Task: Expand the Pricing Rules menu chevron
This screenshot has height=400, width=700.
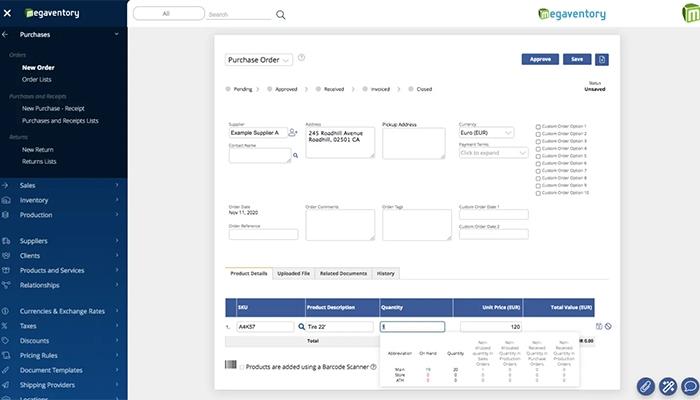Action: coord(117,355)
